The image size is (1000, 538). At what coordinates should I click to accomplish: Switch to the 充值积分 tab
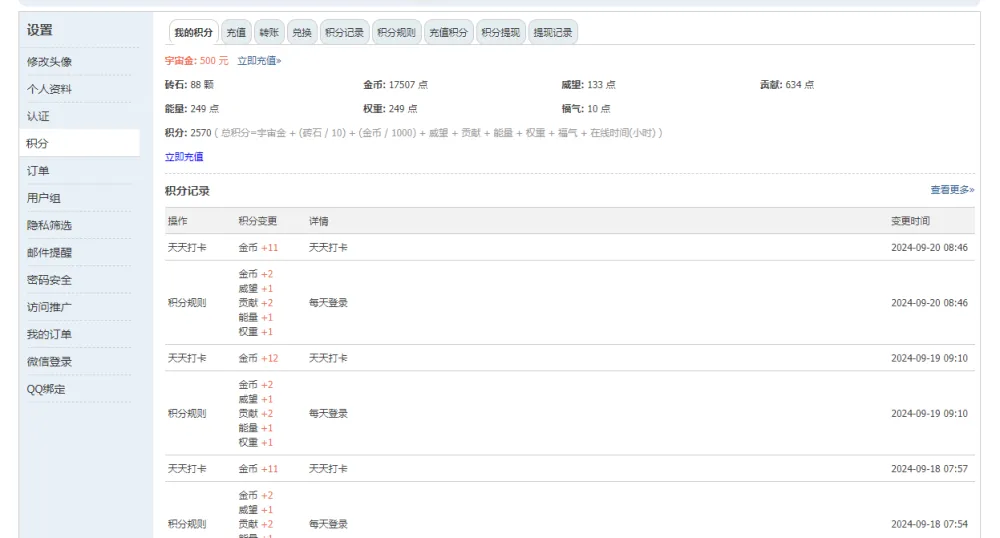coord(448,33)
